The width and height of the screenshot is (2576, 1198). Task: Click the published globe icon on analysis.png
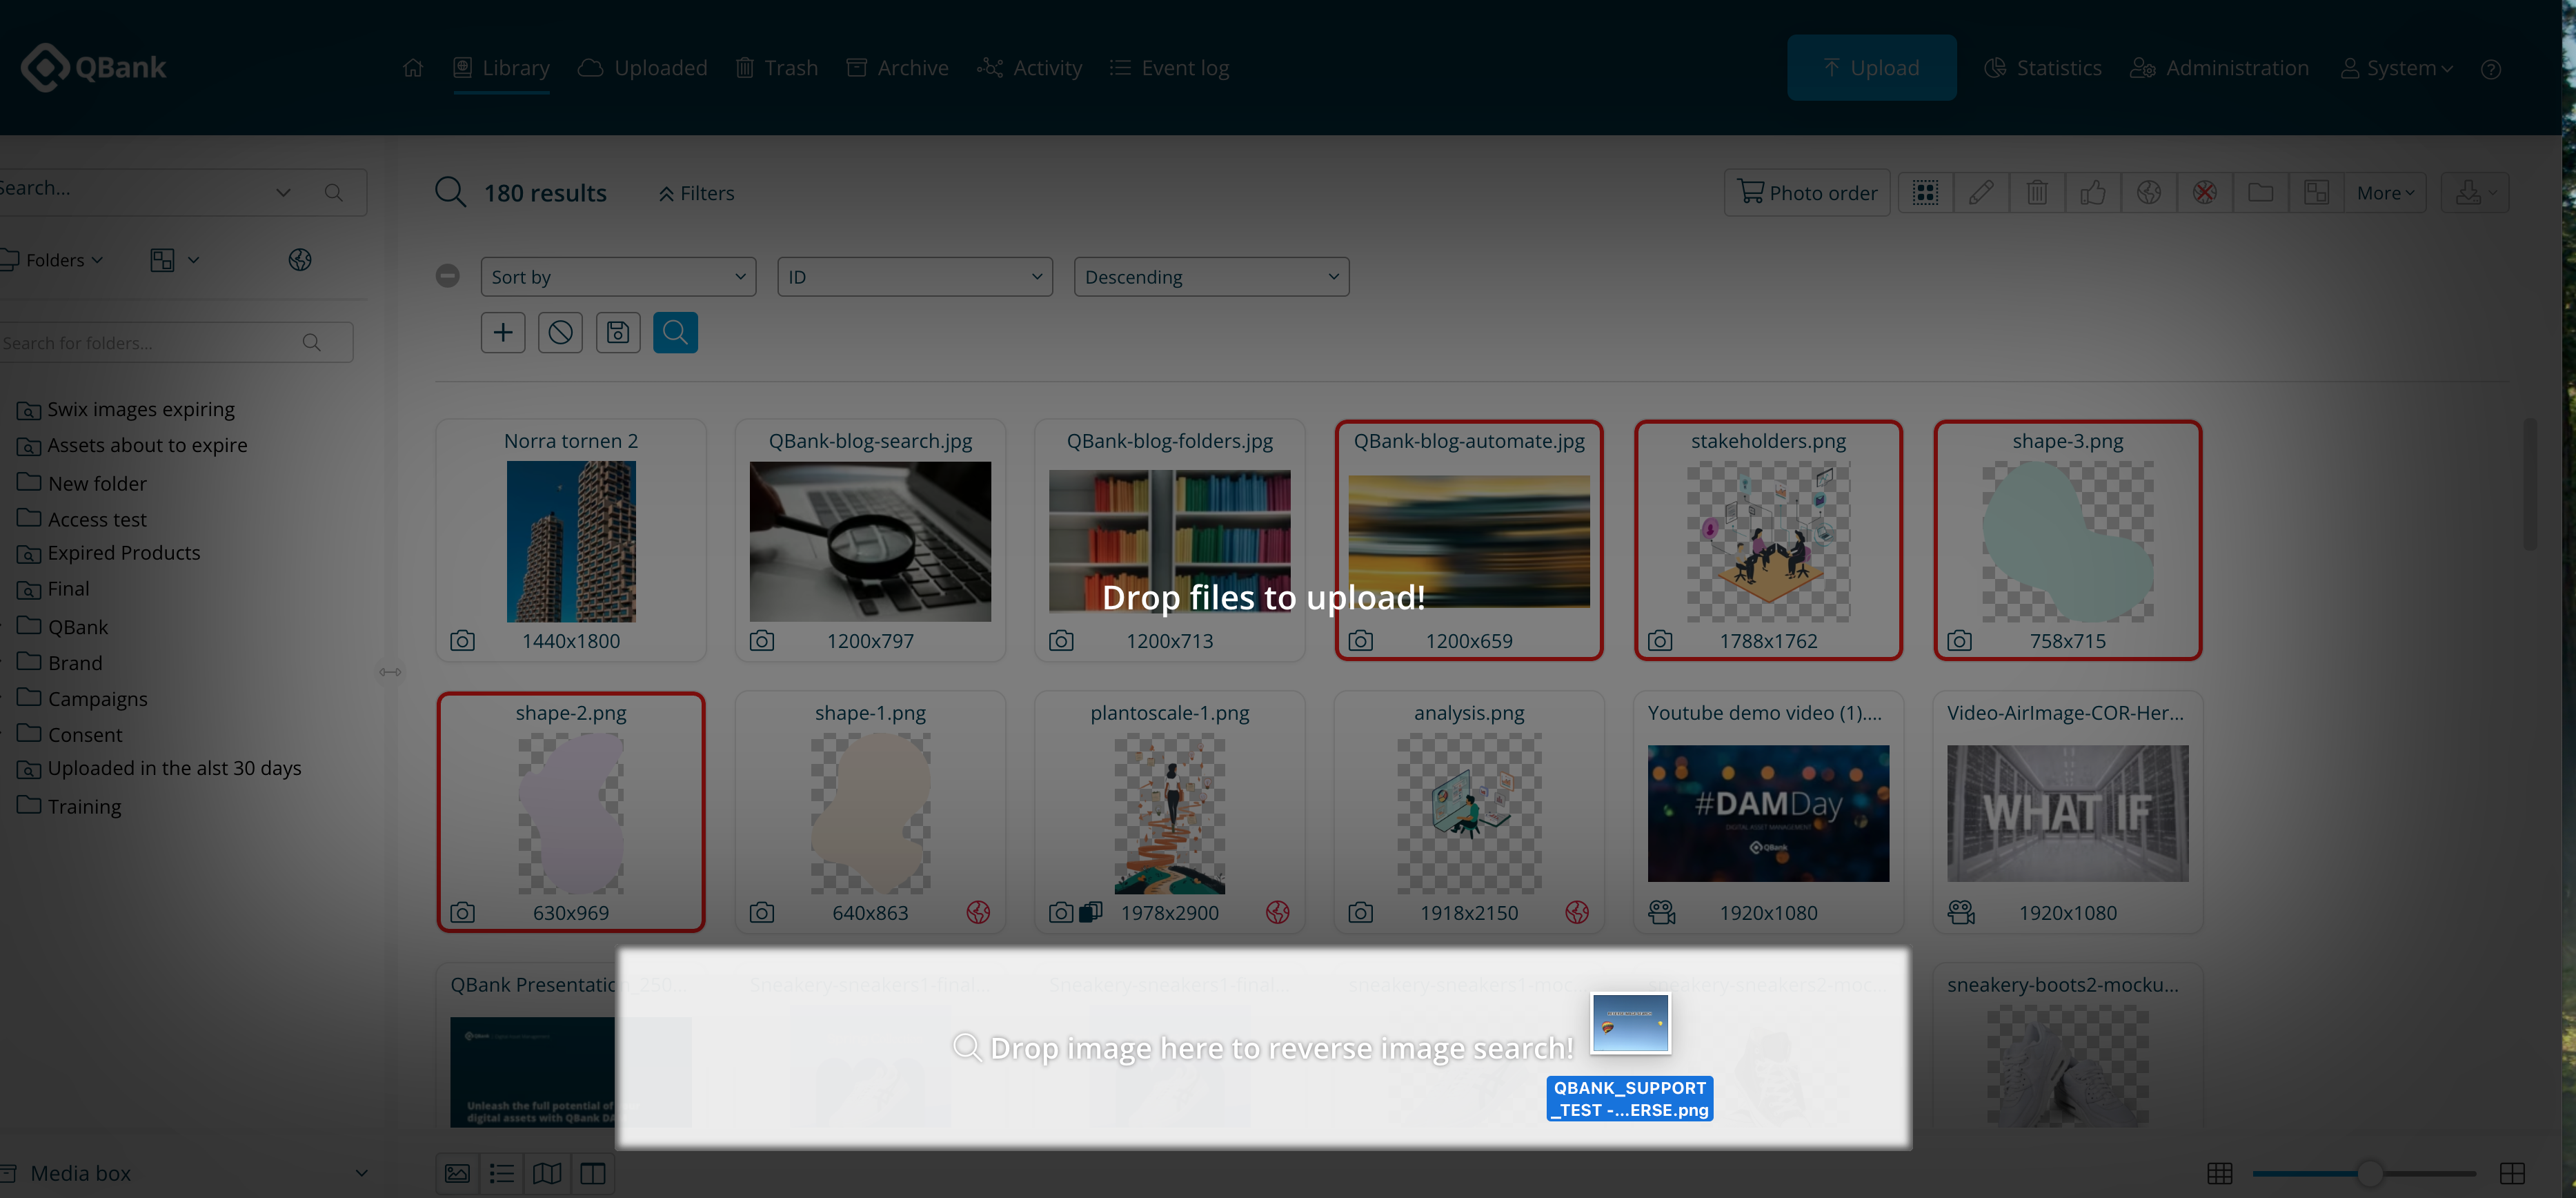pyautogui.click(x=1577, y=912)
